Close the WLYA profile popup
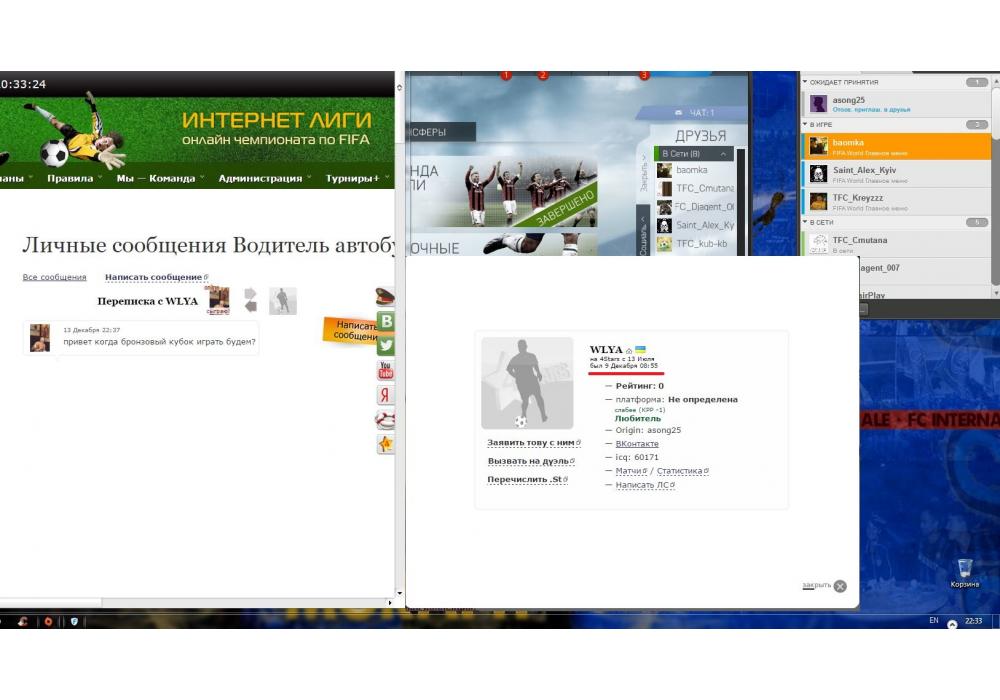Viewport: 1000px width, 700px height. click(x=839, y=586)
